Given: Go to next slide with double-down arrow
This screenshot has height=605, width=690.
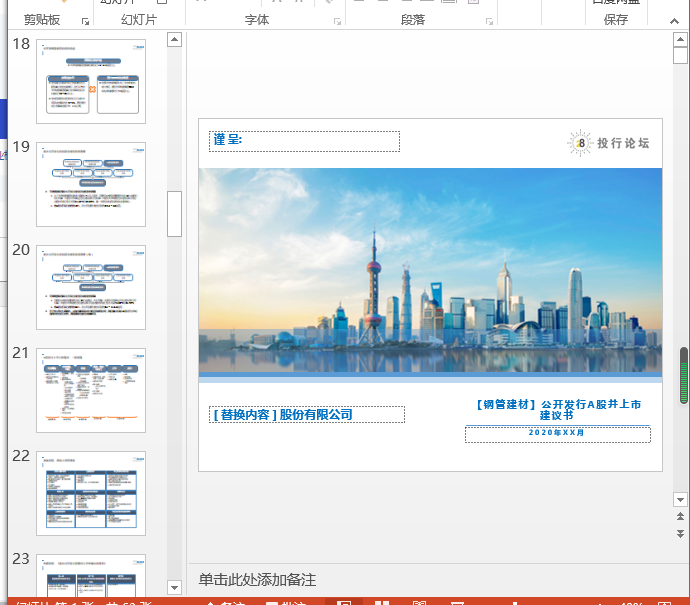Looking at the screenshot, I should pos(680,534).
